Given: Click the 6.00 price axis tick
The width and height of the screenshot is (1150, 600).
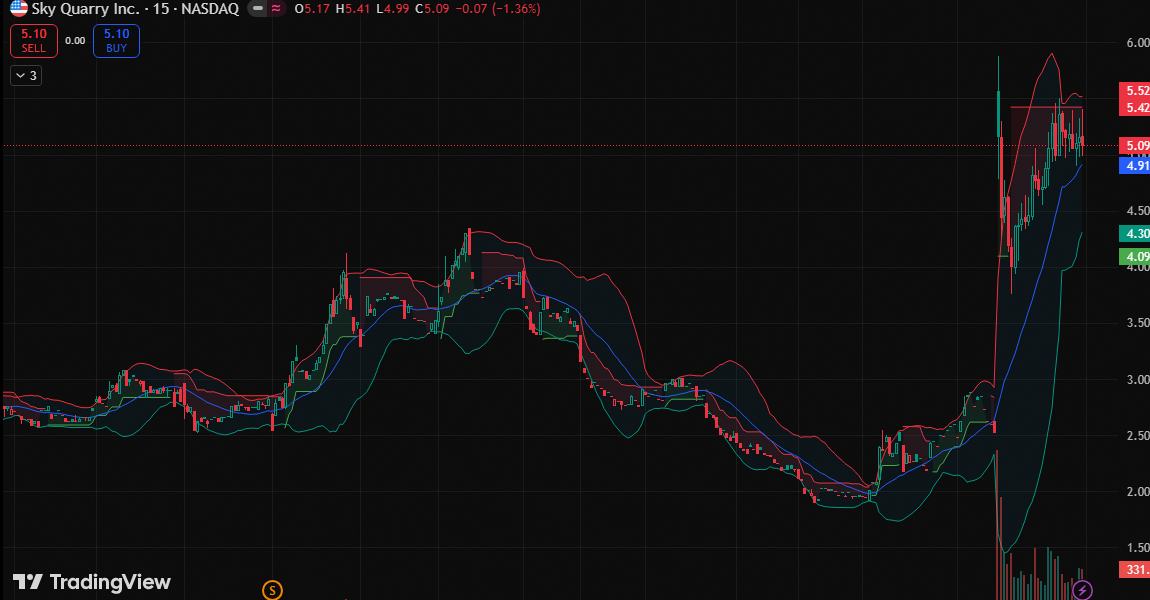Looking at the screenshot, I should (1138, 43).
